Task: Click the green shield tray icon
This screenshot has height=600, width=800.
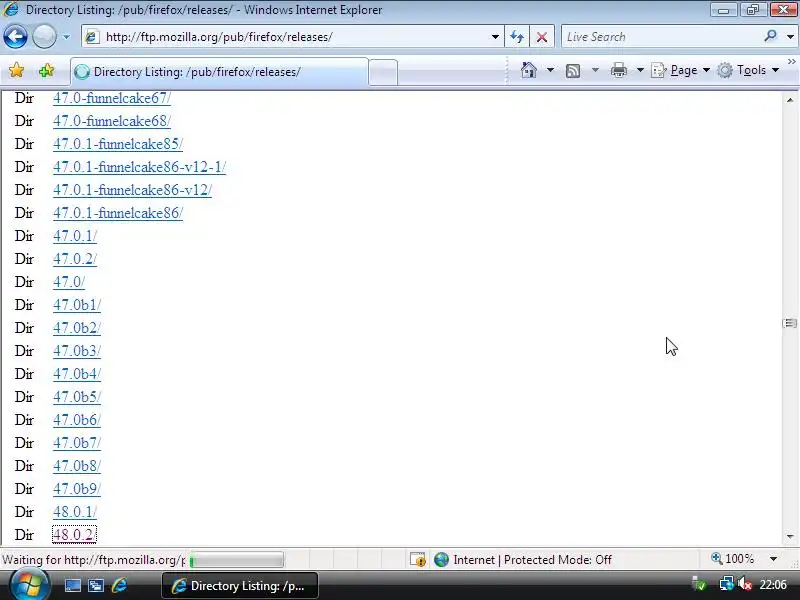Action: point(699,585)
